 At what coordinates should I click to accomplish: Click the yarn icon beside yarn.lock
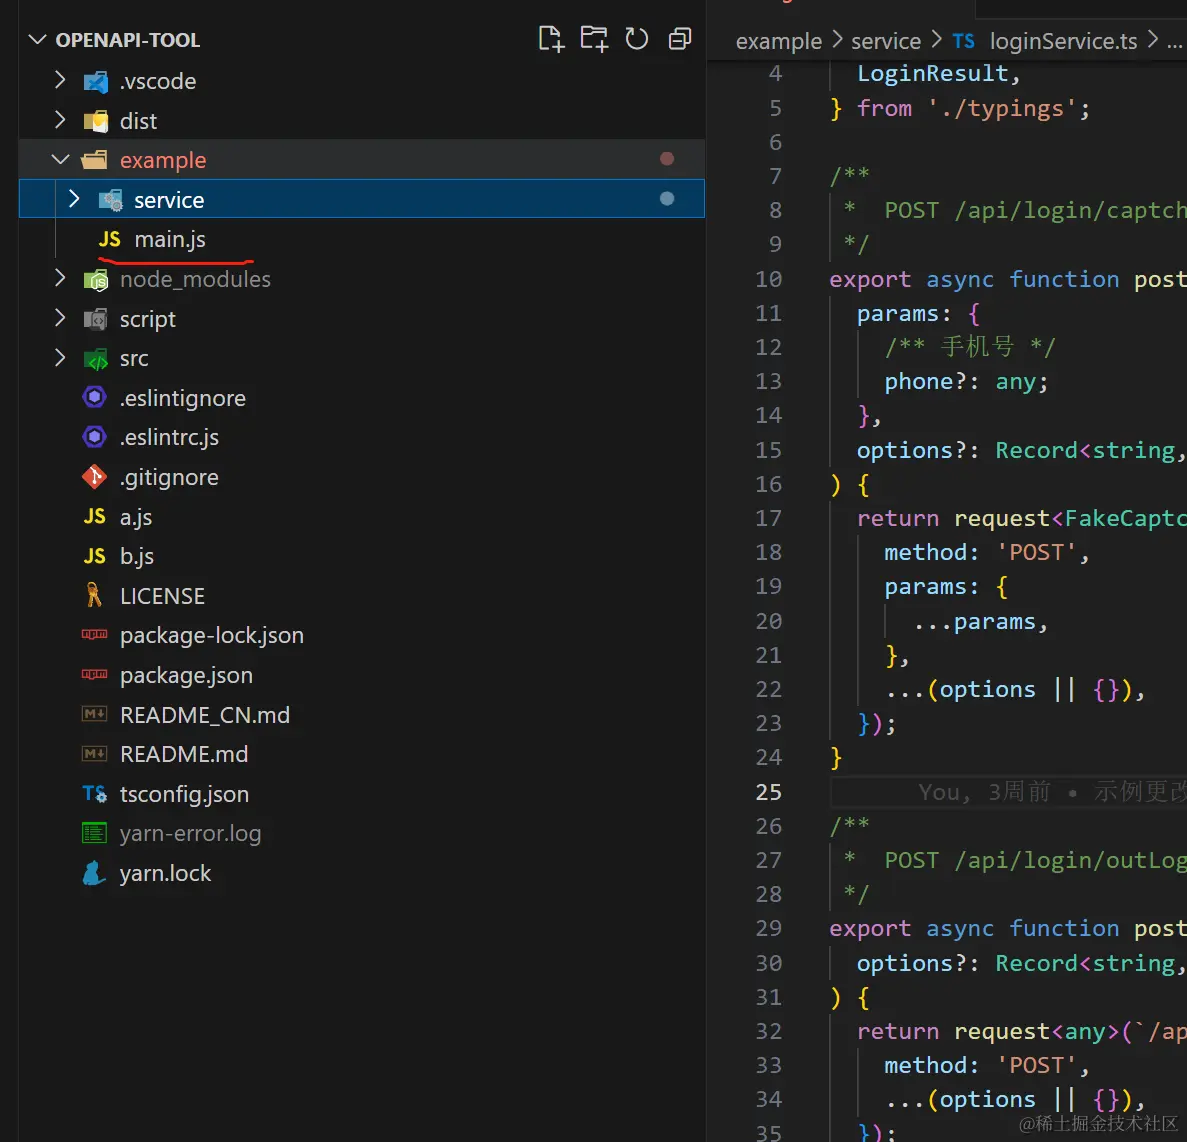tap(94, 873)
